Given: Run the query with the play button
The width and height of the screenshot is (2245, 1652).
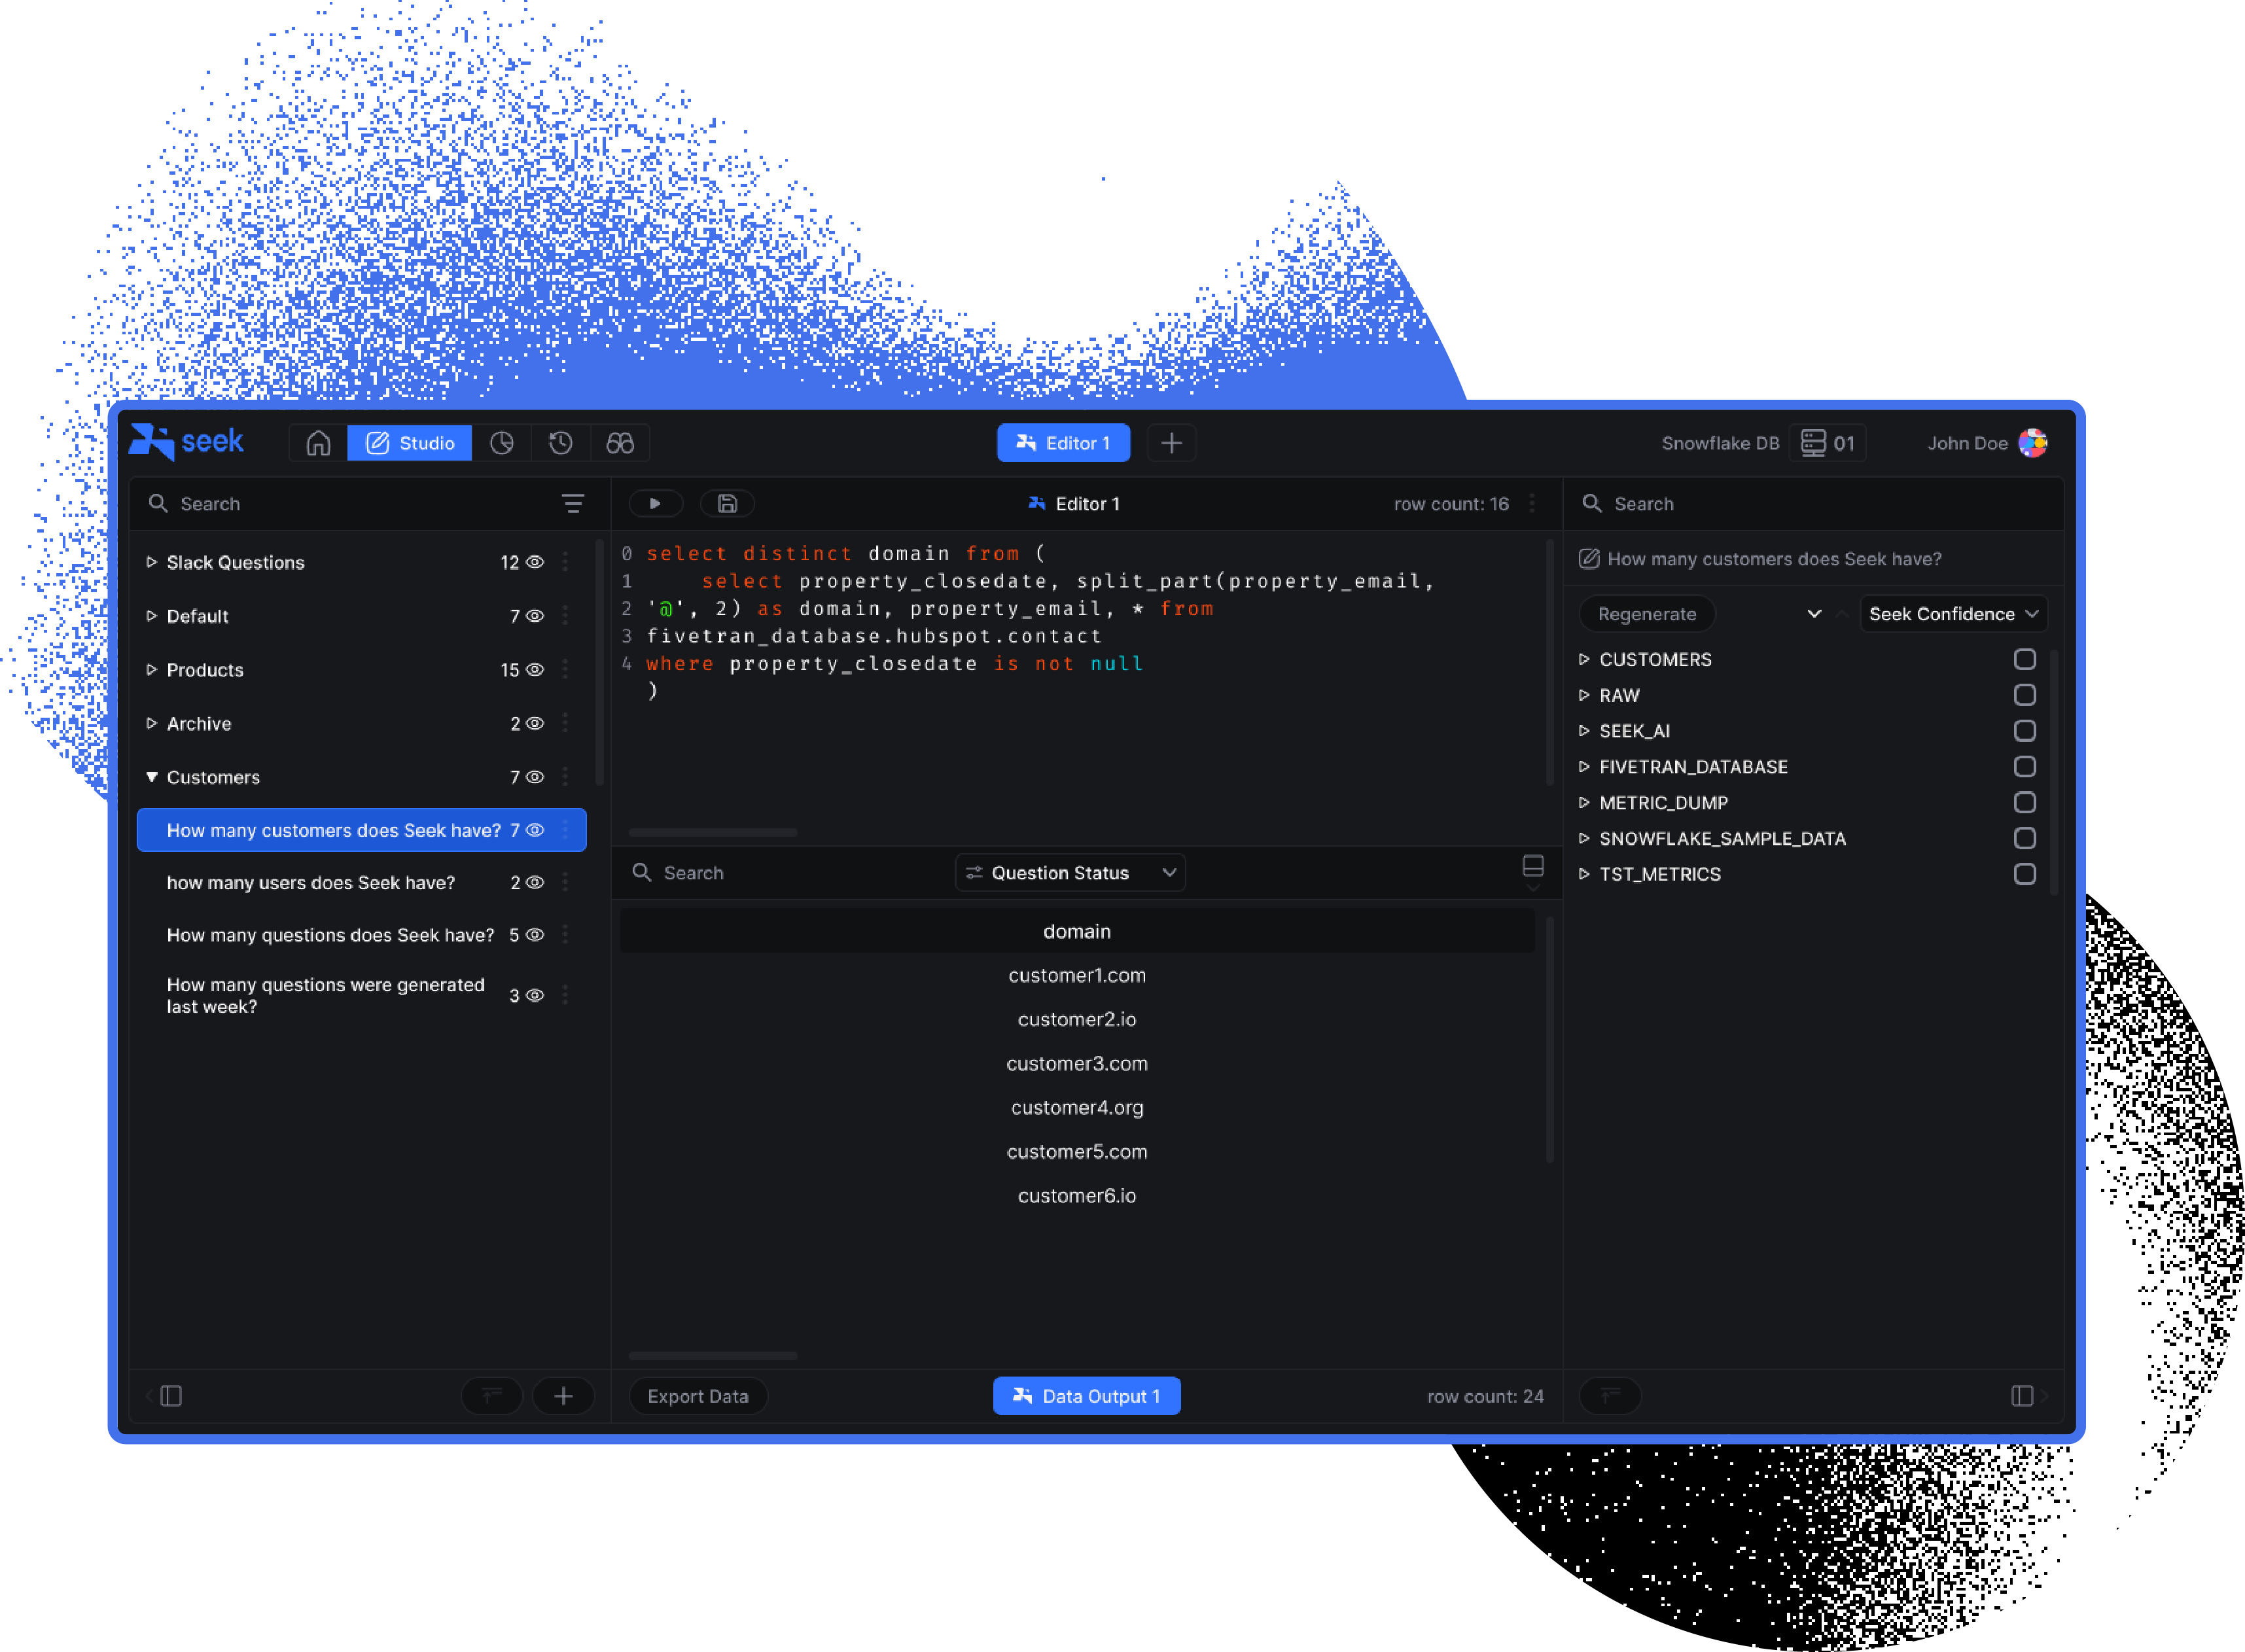Looking at the screenshot, I should [x=655, y=504].
